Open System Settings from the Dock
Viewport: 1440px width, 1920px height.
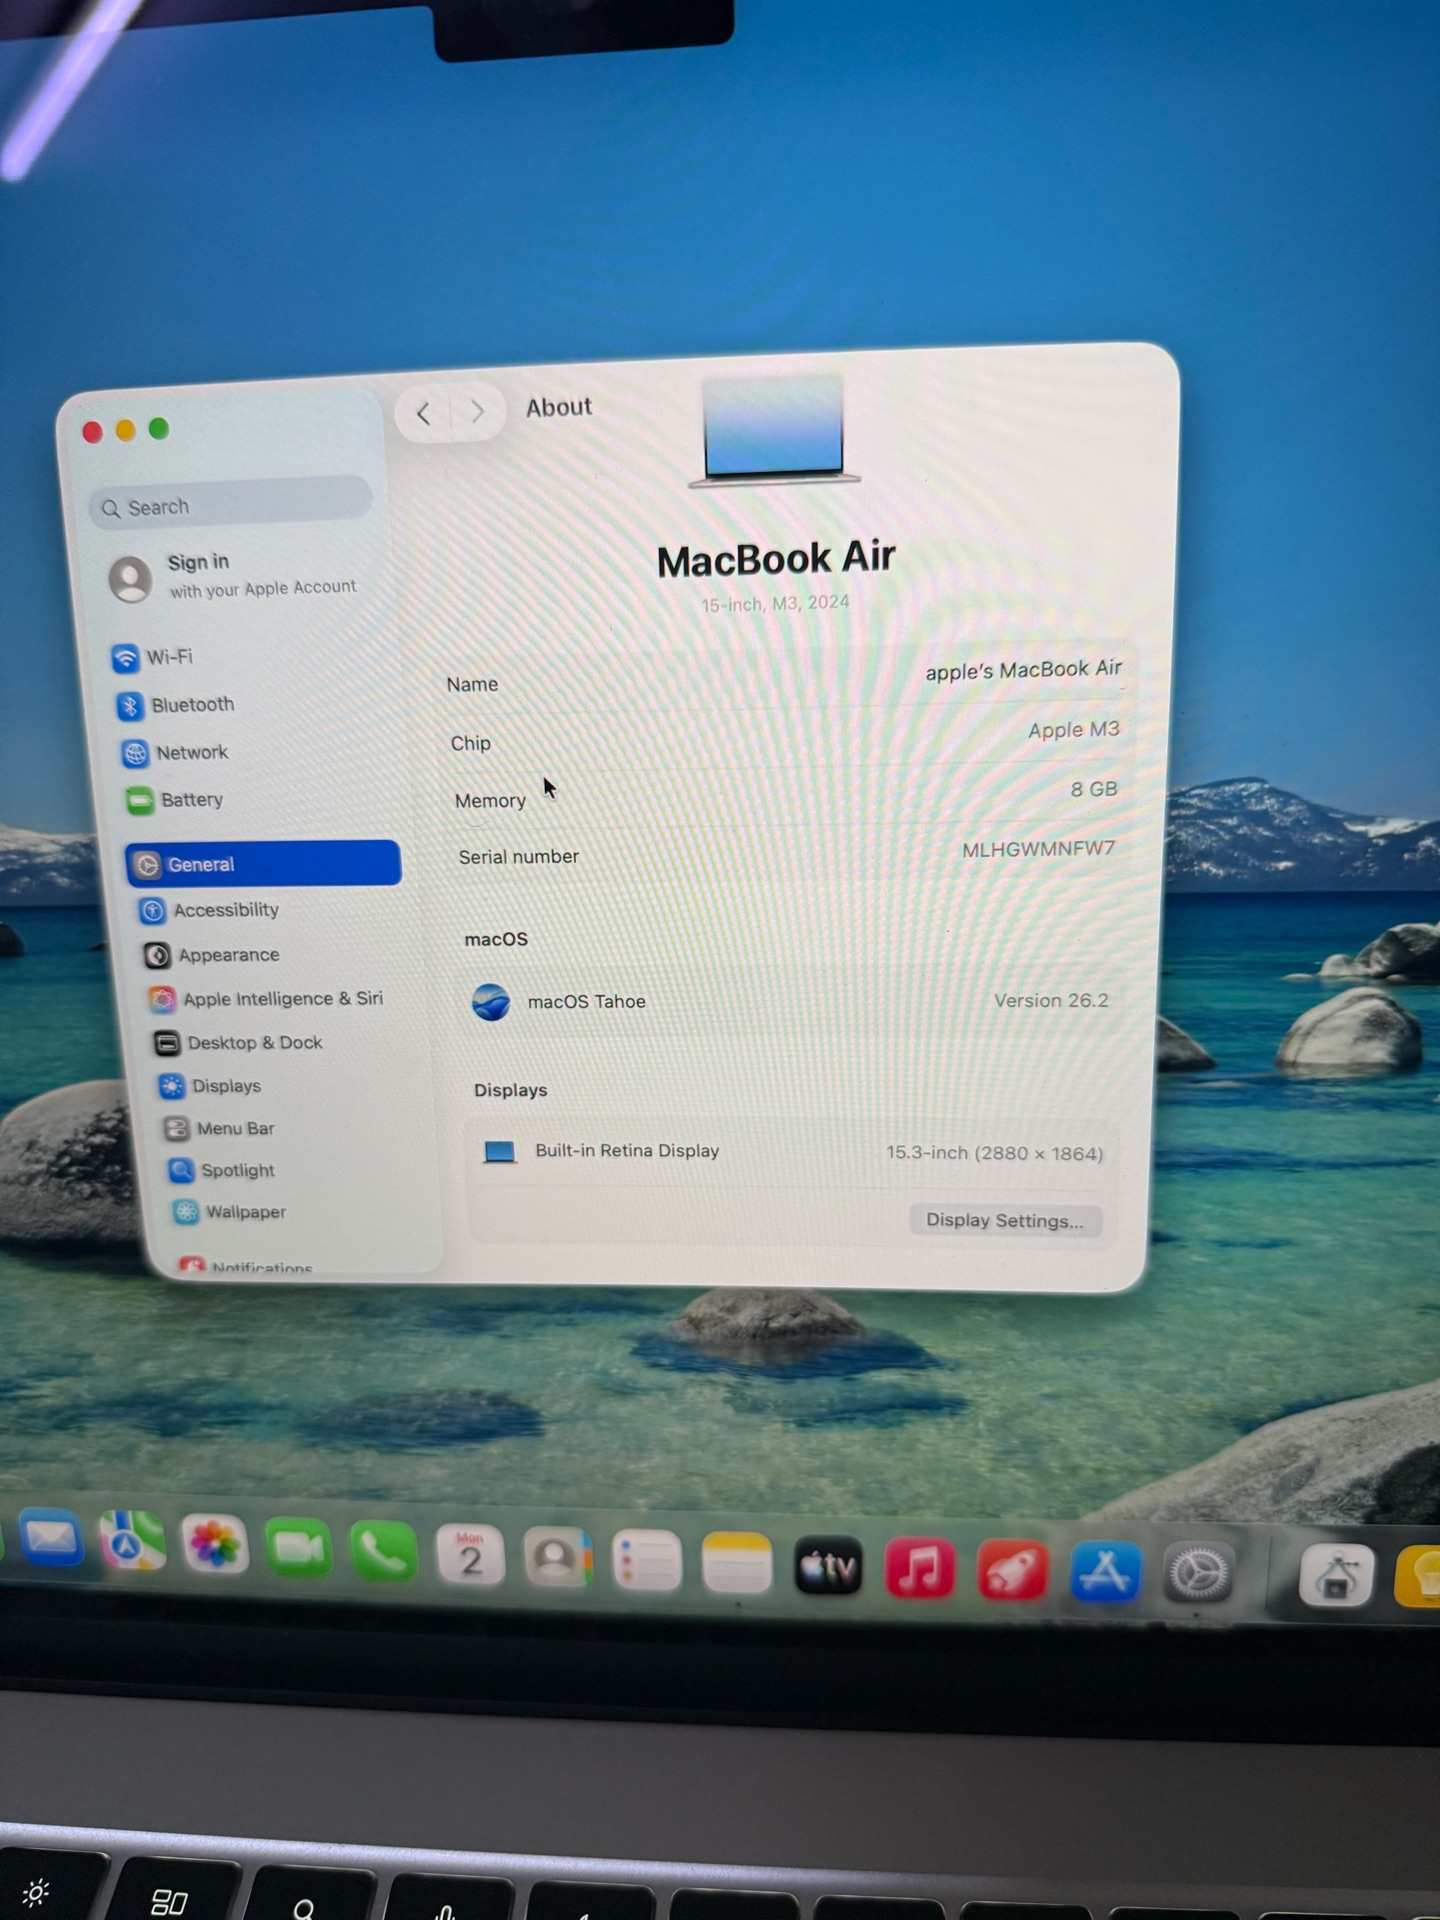click(1198, 1575)
